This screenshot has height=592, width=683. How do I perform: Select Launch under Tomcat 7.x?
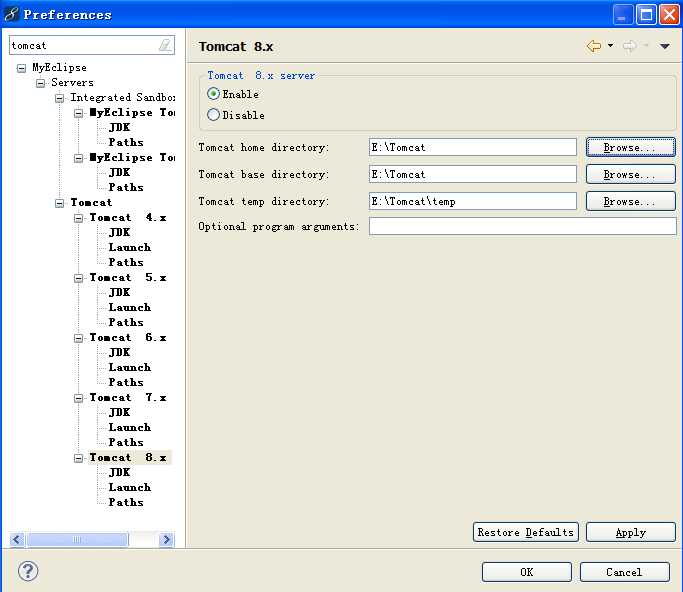coord(130,427)
